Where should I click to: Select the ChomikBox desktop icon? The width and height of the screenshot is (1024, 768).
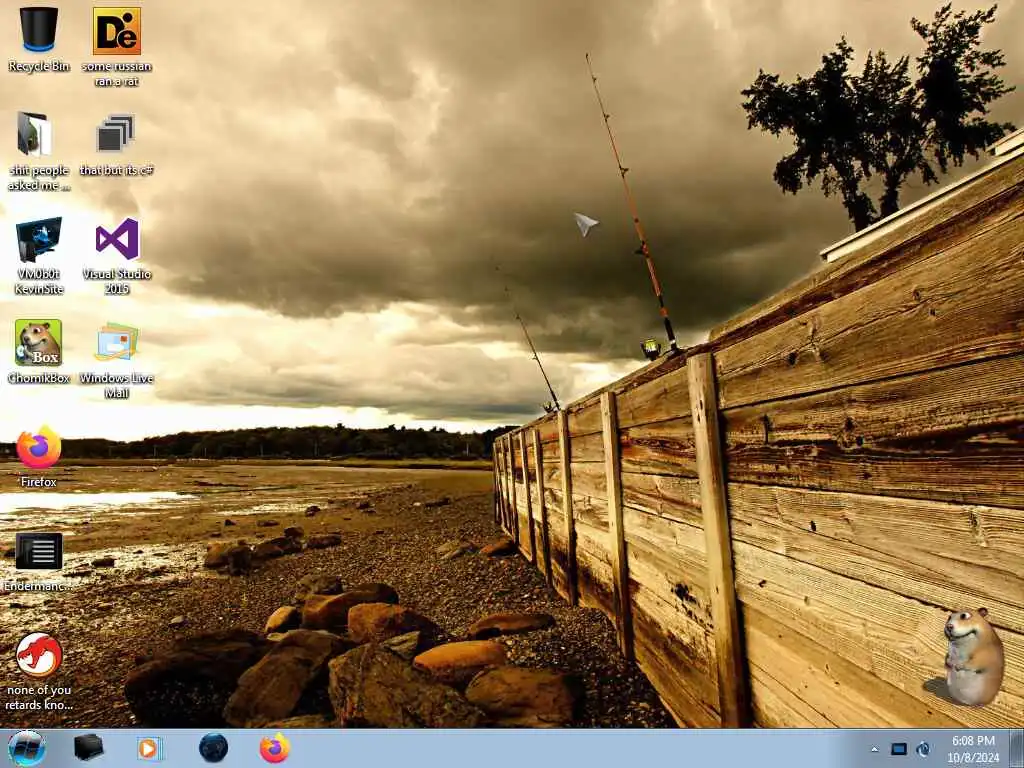click(x=39, y=351)
